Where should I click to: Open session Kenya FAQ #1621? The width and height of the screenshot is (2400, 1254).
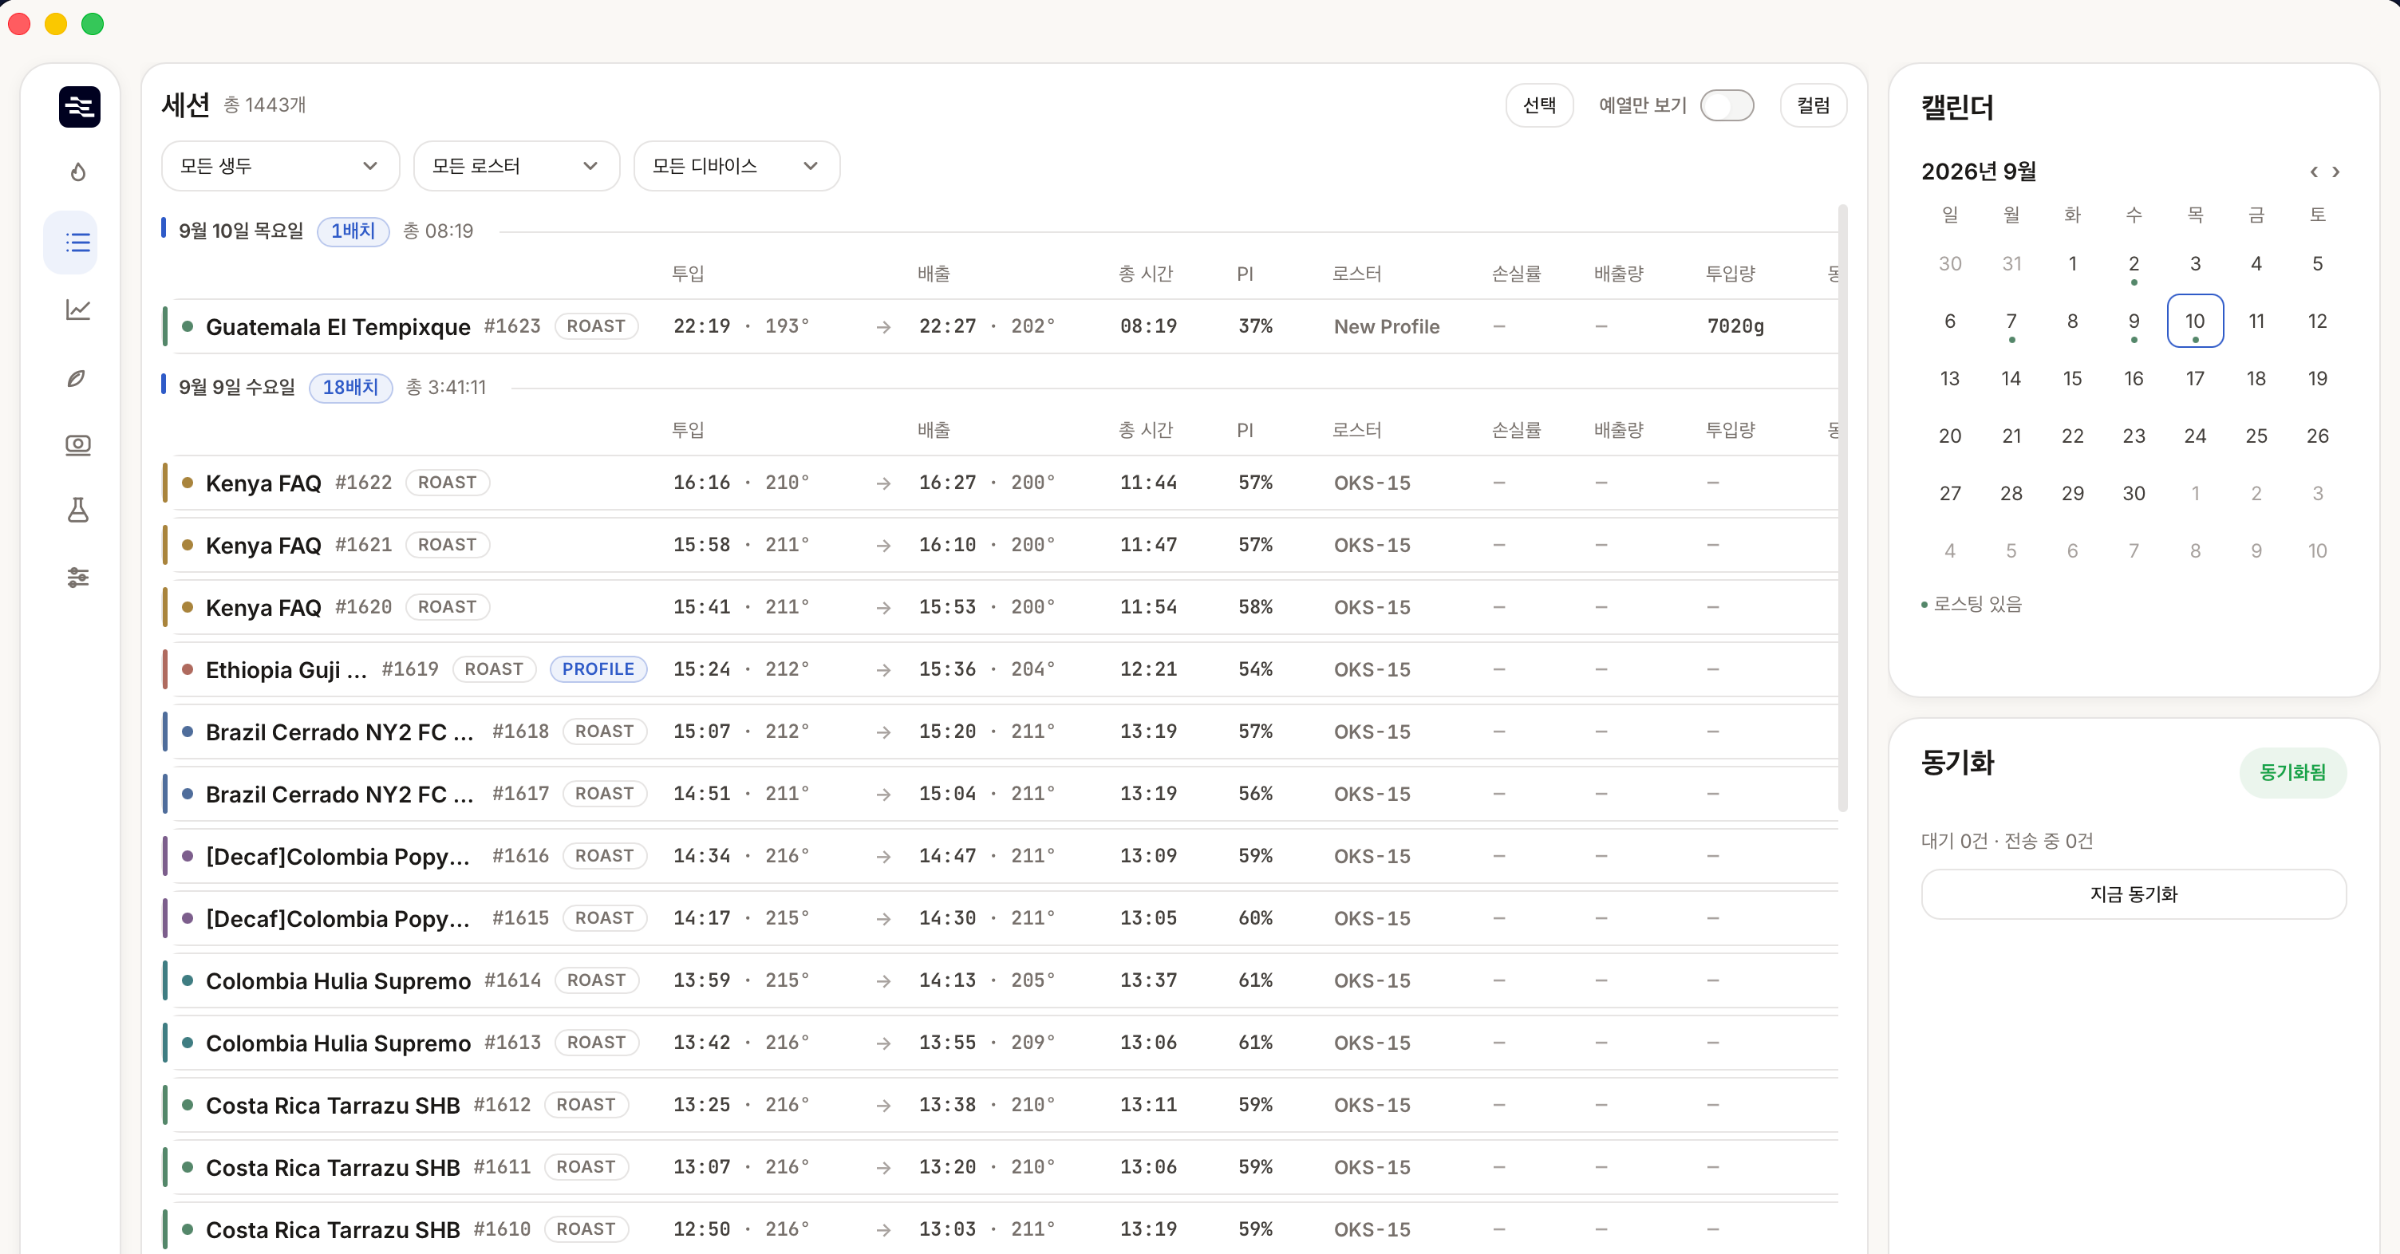click(1000, 545)
